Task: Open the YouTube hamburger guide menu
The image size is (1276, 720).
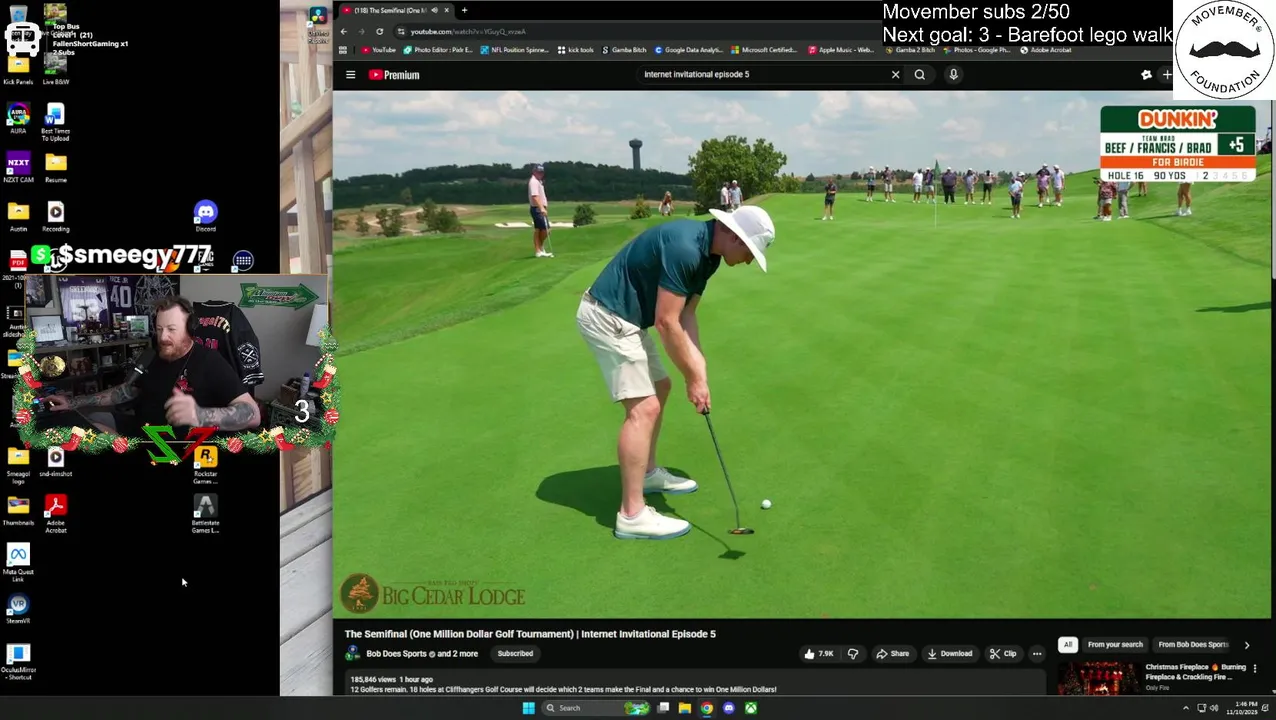Action: click(x=350, y=75)
